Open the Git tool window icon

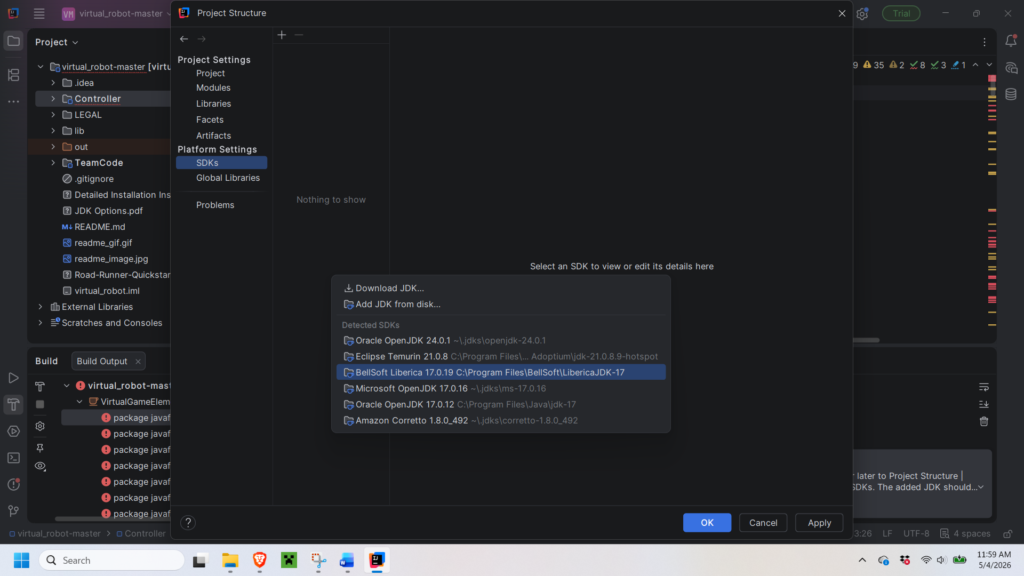click(x=13, y=511)
